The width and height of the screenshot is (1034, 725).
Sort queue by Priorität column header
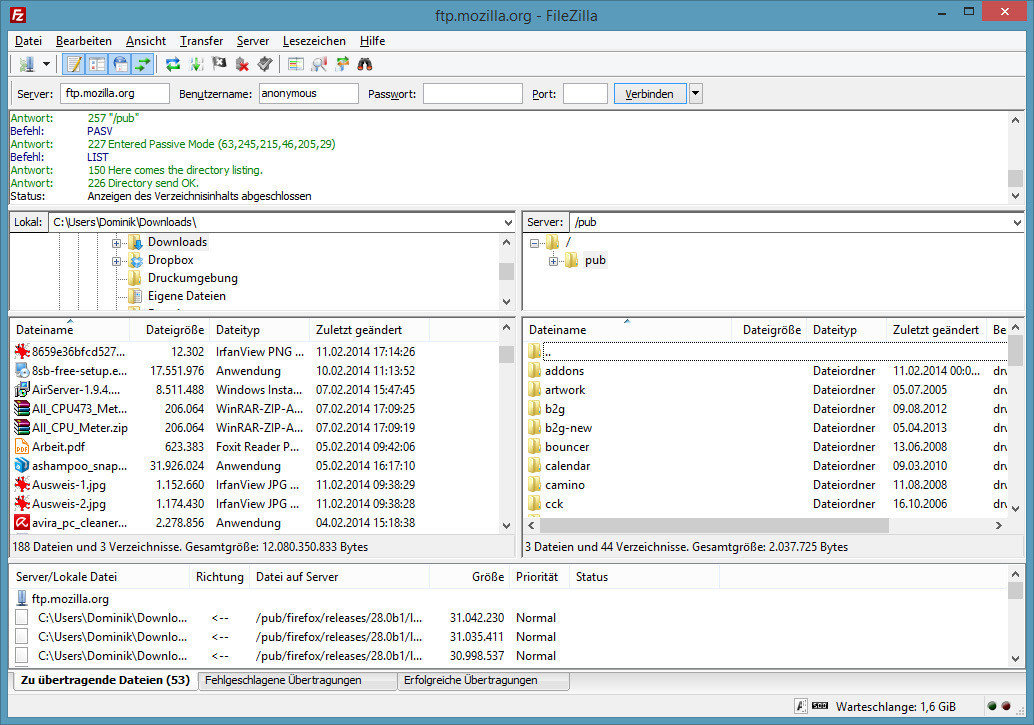(537, 577)
